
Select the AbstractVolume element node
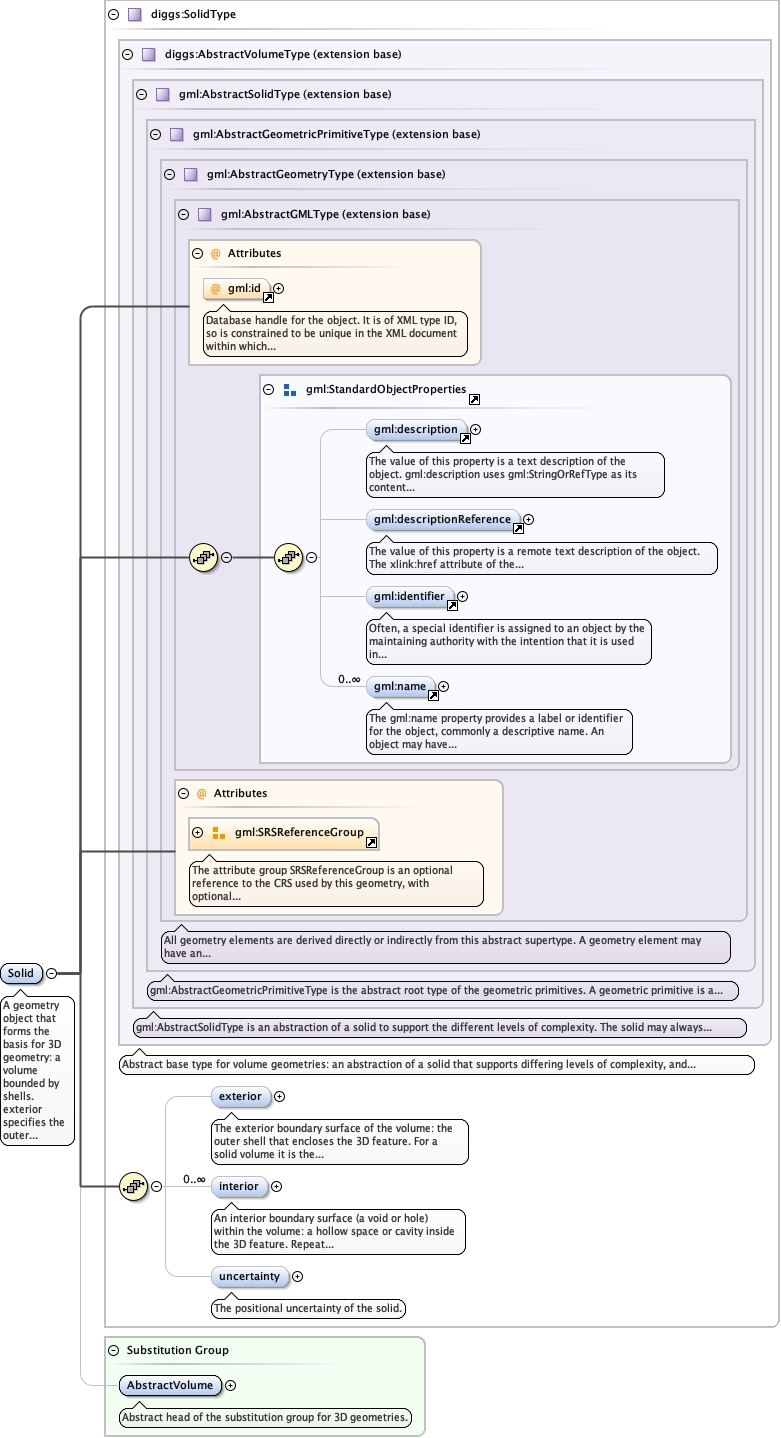point(170,1386)
